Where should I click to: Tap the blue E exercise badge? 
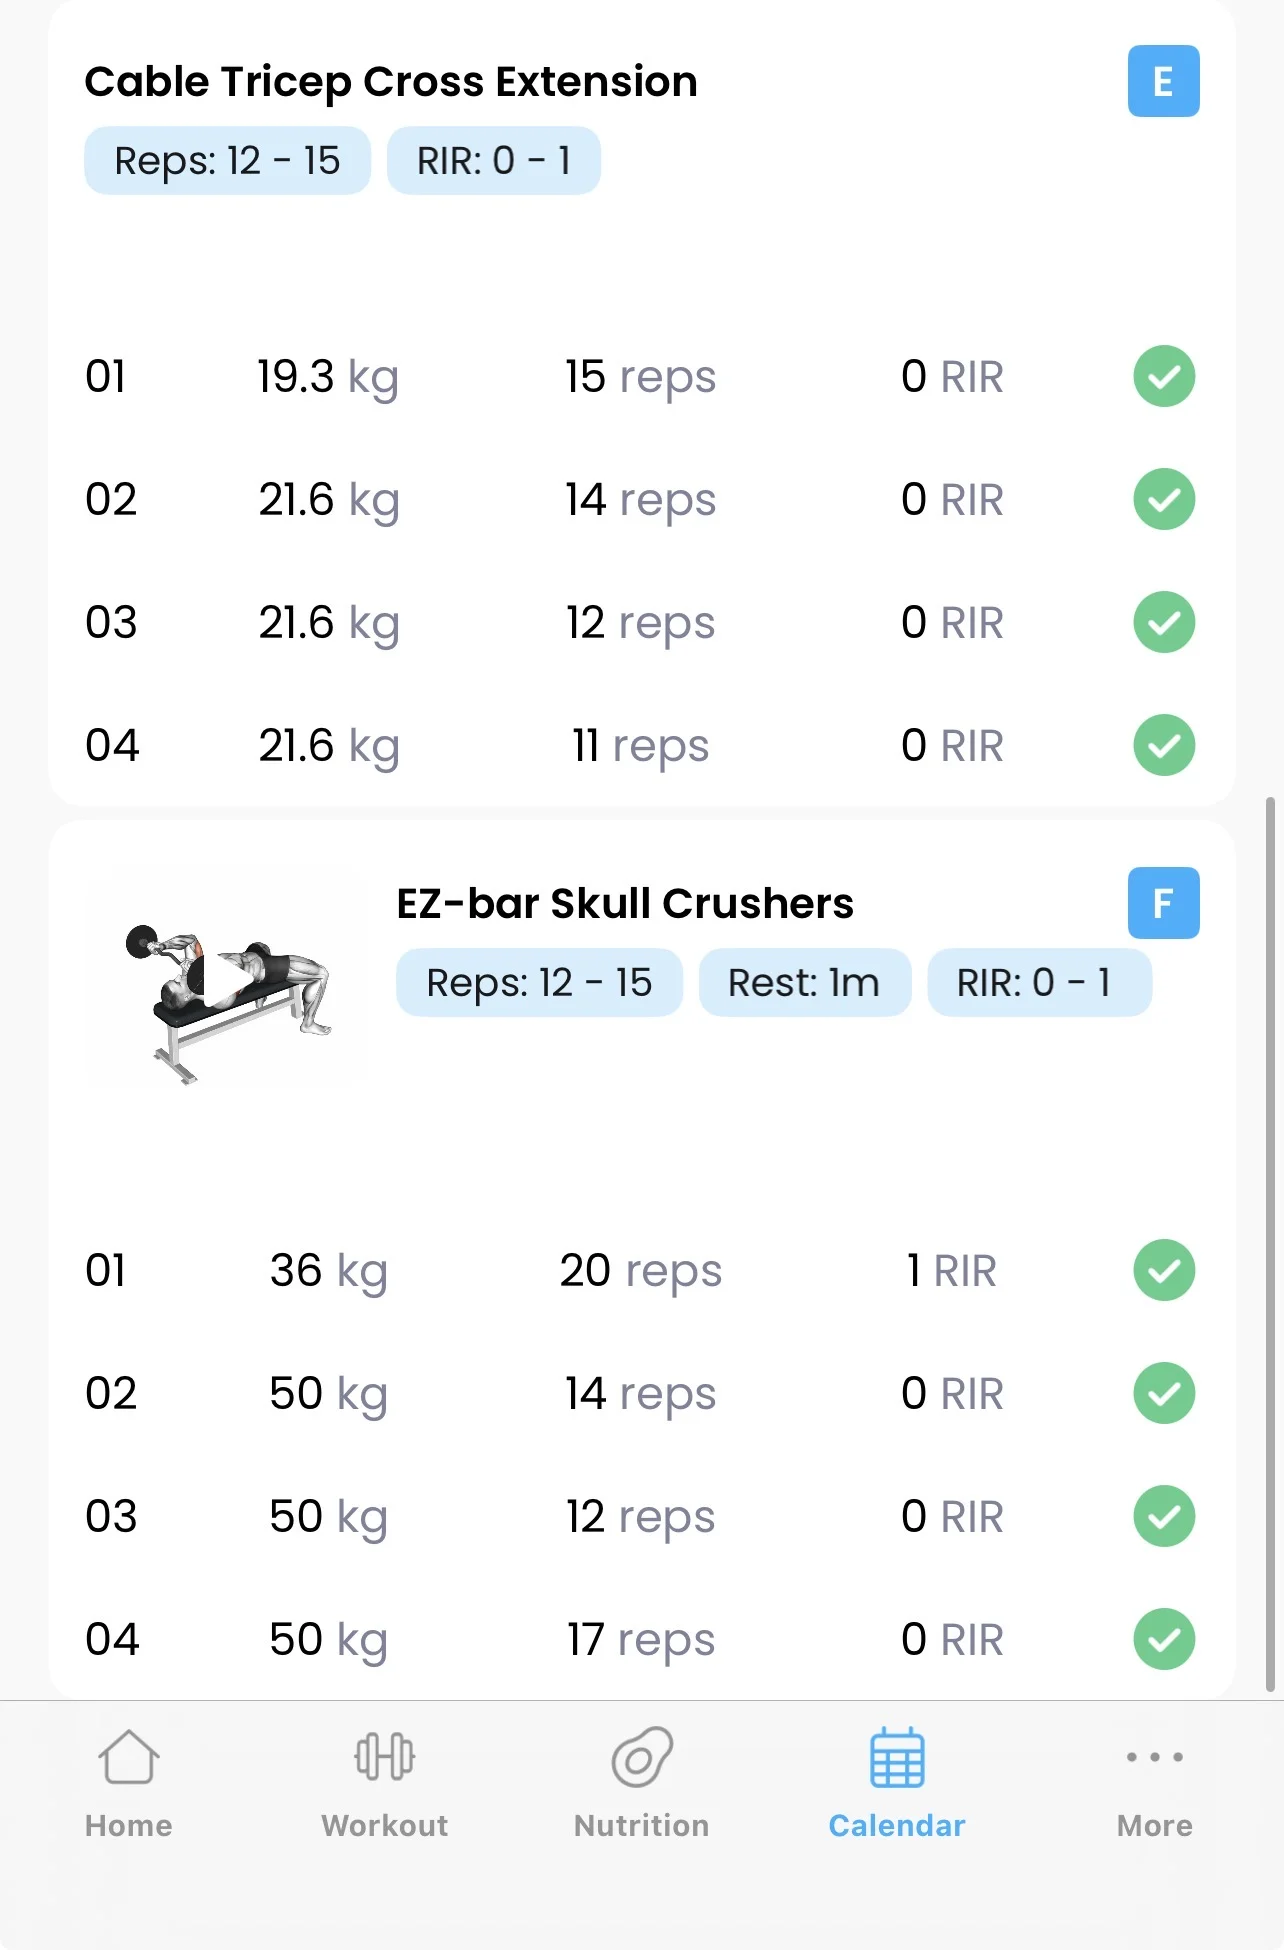coord(1163,81)
